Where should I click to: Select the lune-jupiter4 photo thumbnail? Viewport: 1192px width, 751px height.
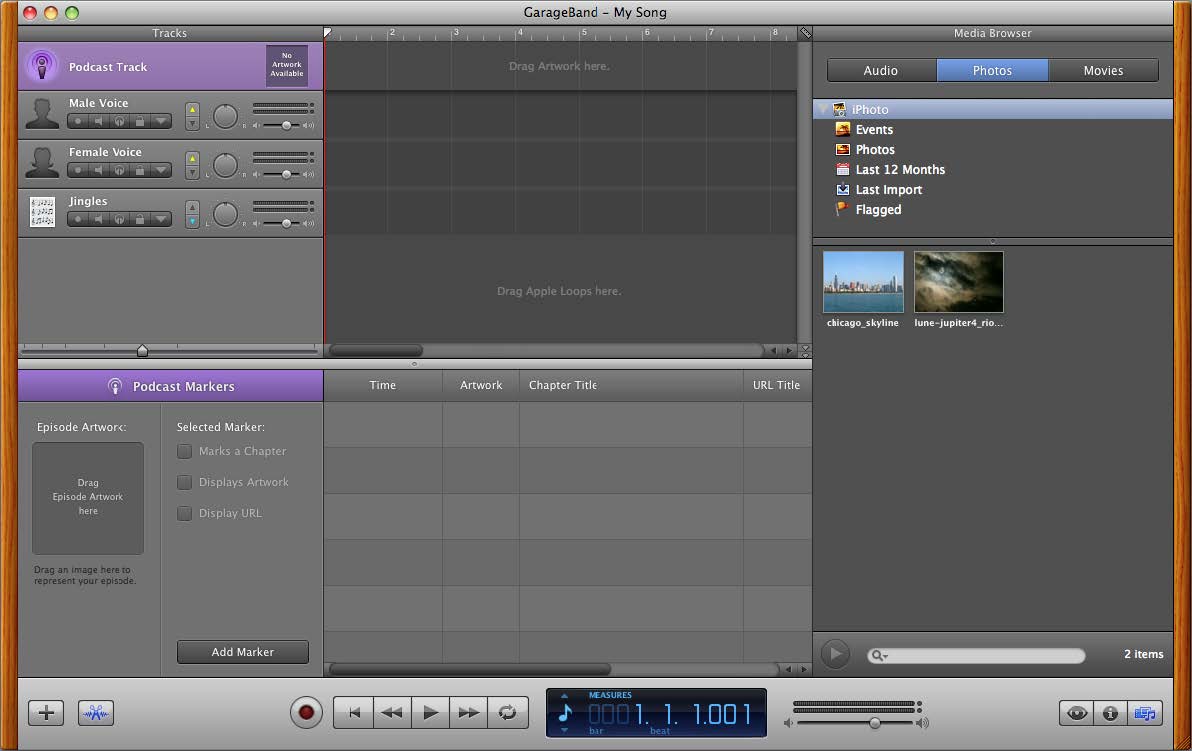(x=959, y=282)
